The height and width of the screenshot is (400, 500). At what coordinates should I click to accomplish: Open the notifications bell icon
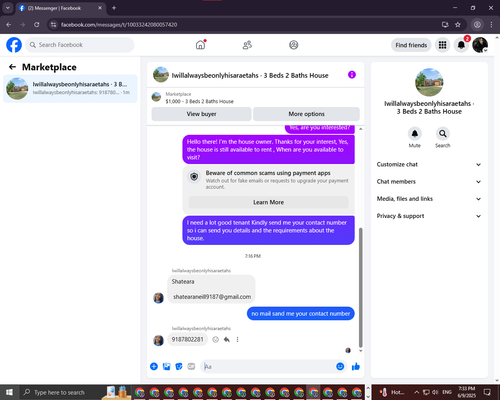tap(461, 45)
